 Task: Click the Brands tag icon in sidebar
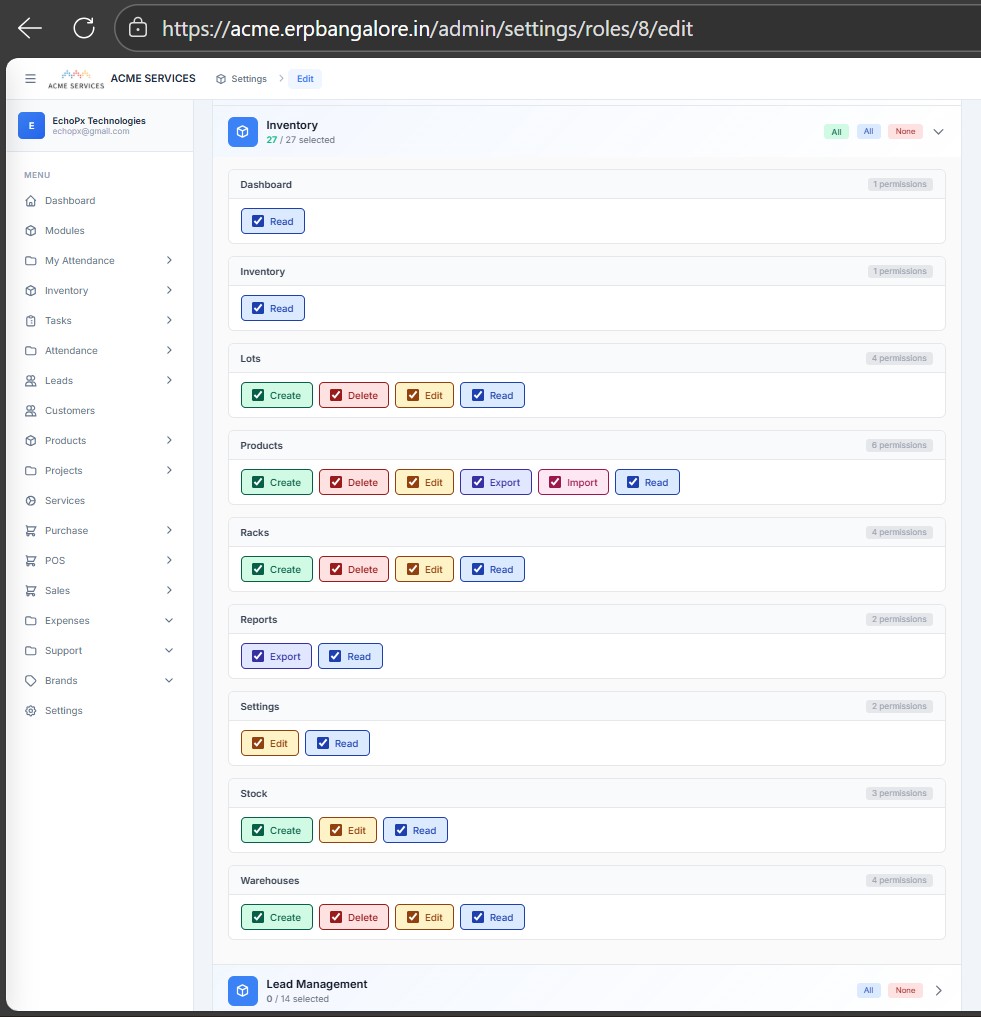(x=31, y=681)
